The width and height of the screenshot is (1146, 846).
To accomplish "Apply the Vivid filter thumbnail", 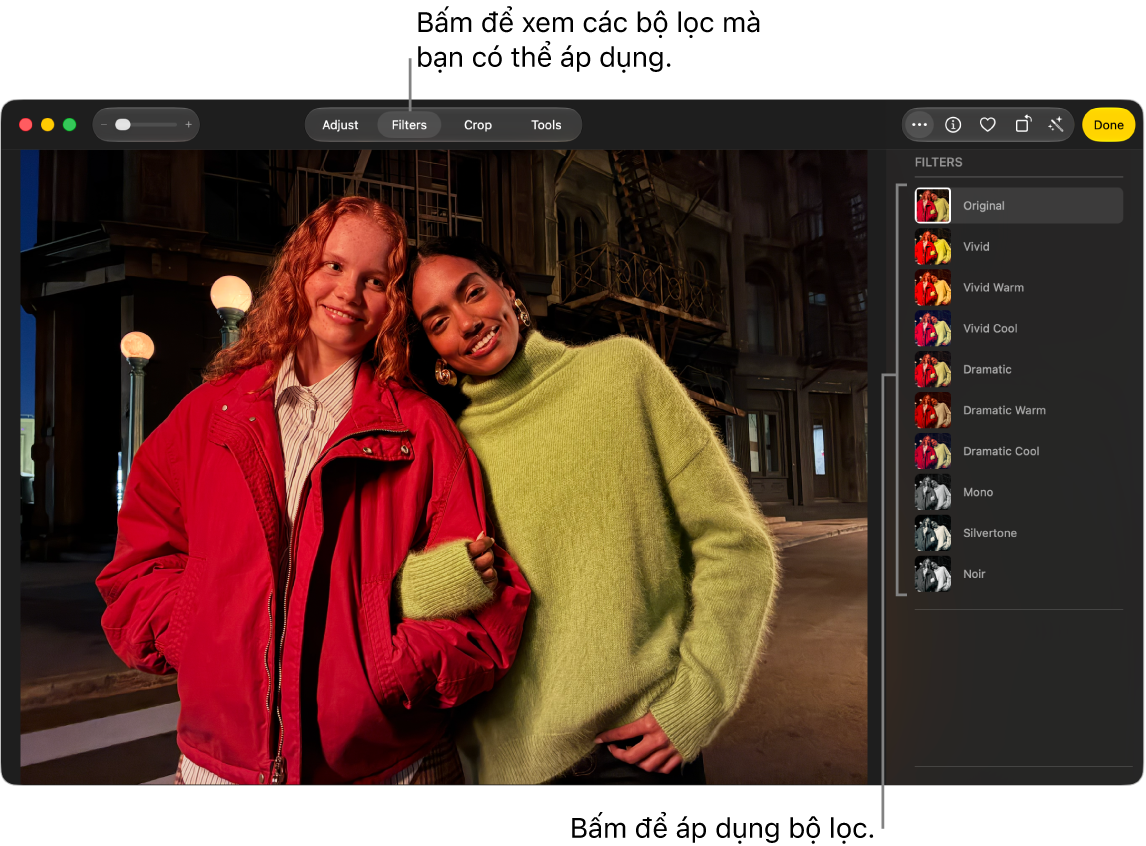I will [x=933, y=246].
